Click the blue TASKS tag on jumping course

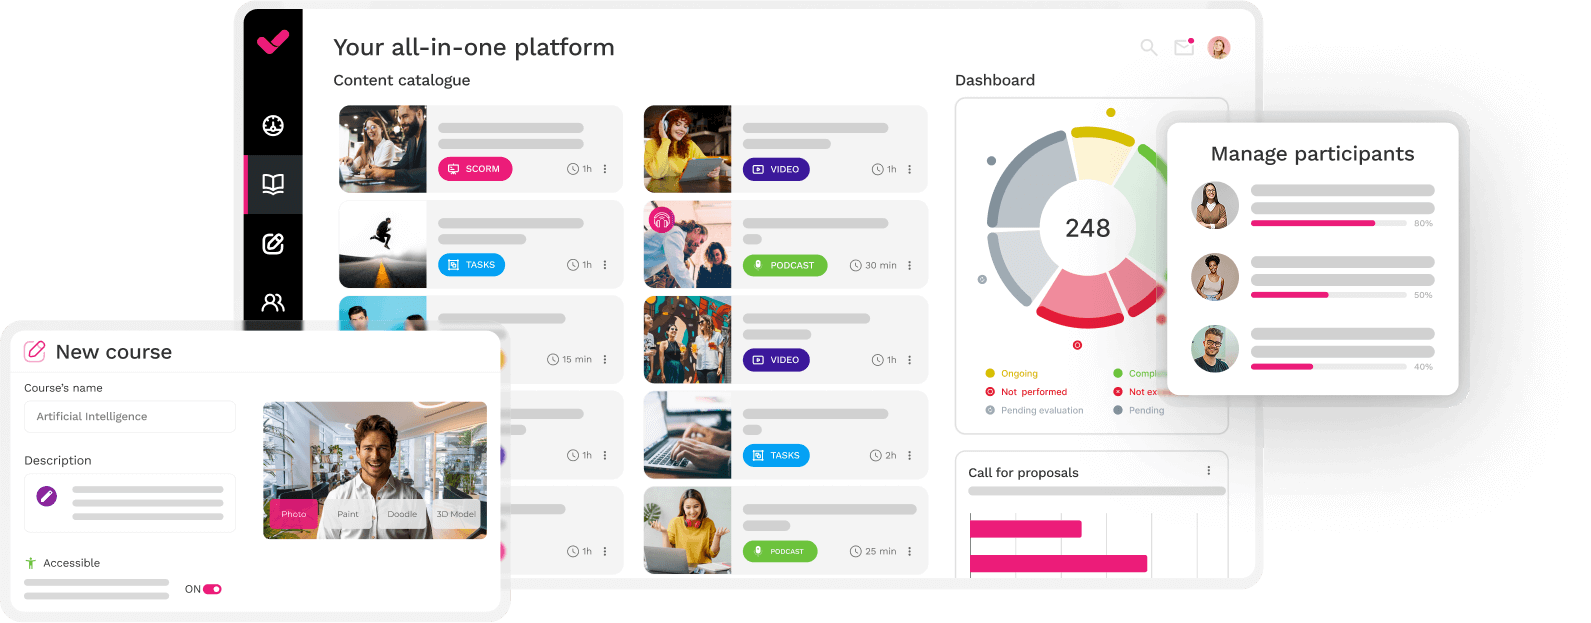pyautogui.click(x=472, y=265)
